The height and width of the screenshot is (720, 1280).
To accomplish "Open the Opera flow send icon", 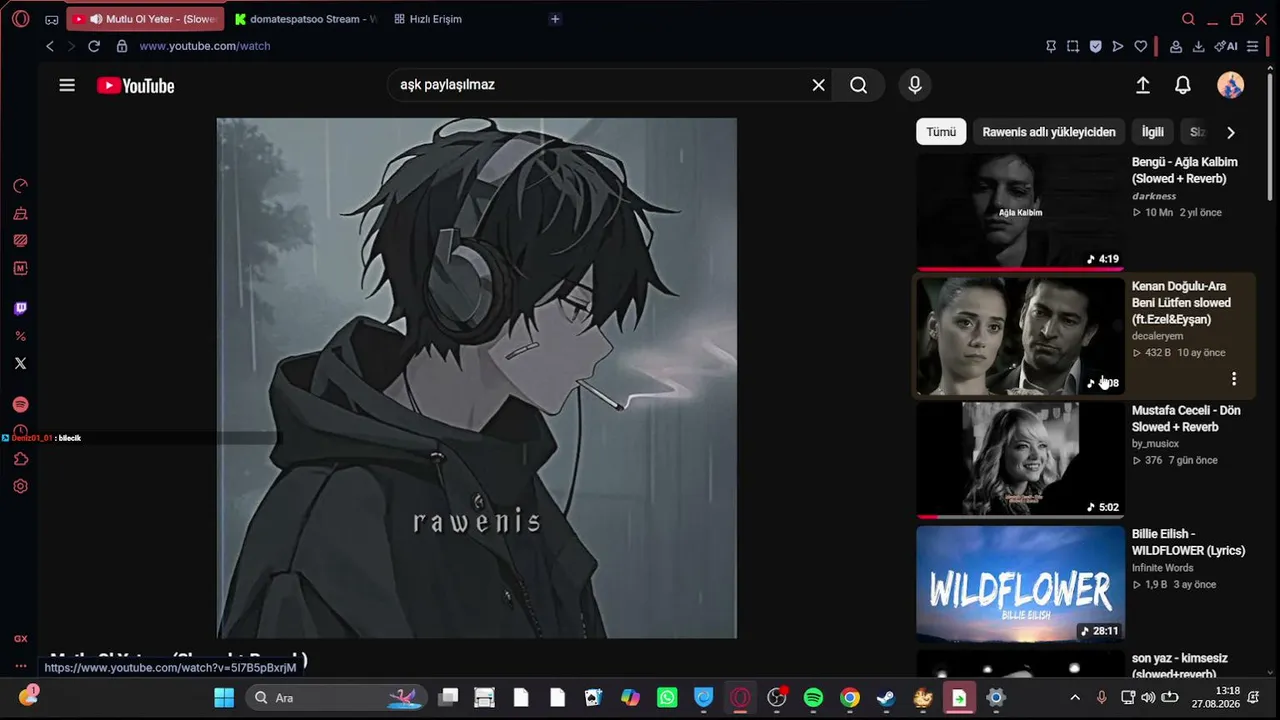I will click(x=1118, y=46).
